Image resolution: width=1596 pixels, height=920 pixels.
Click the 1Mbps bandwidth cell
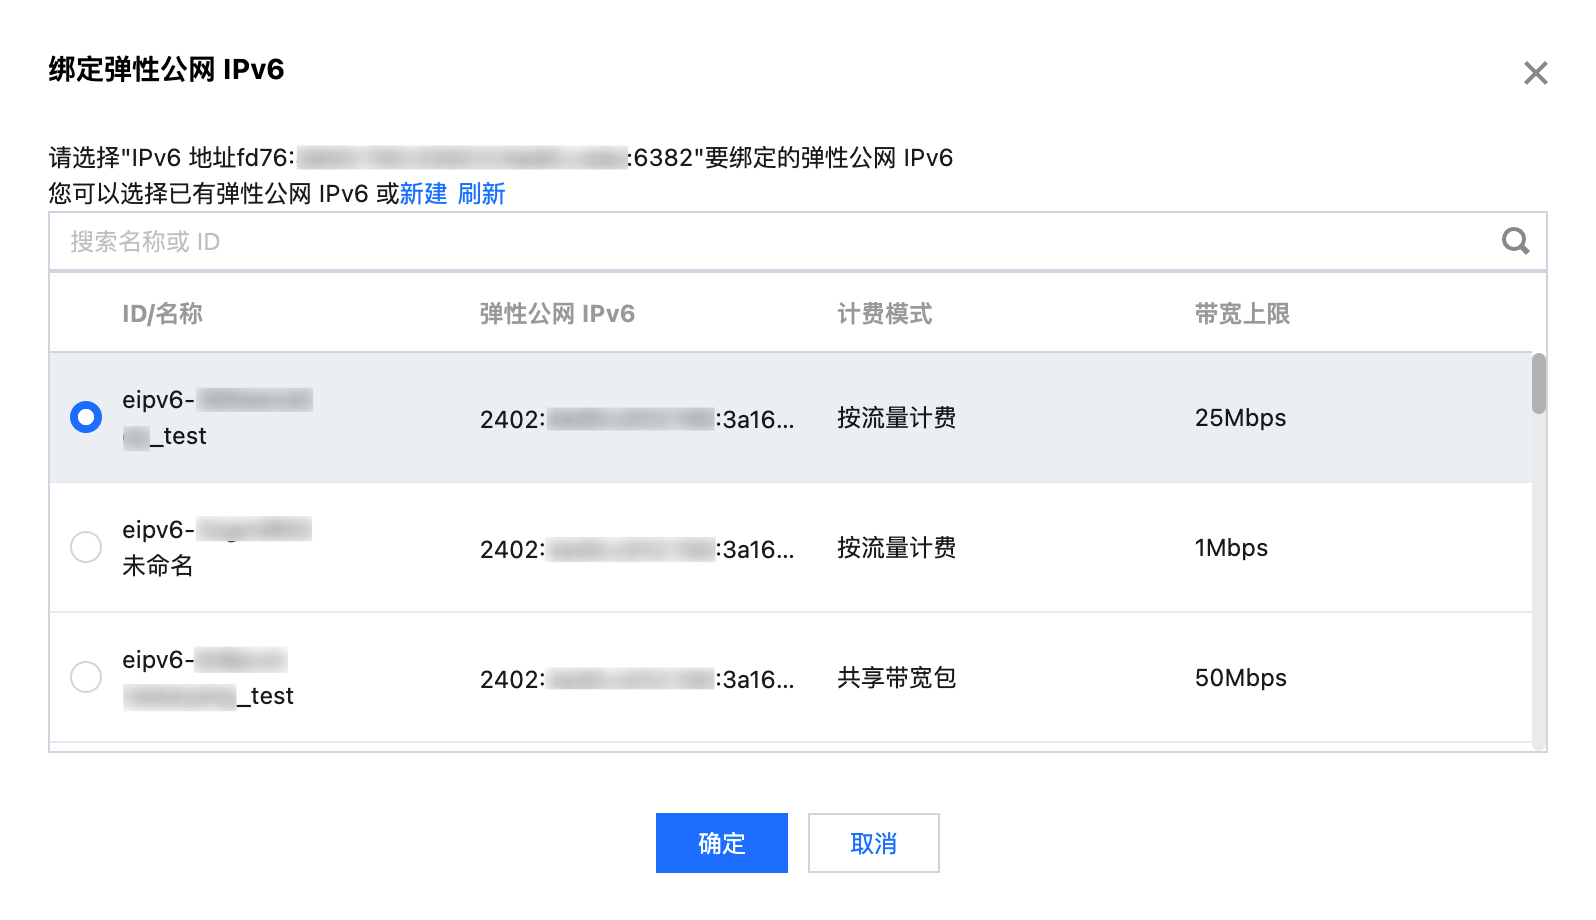(x=1231, y=548)
